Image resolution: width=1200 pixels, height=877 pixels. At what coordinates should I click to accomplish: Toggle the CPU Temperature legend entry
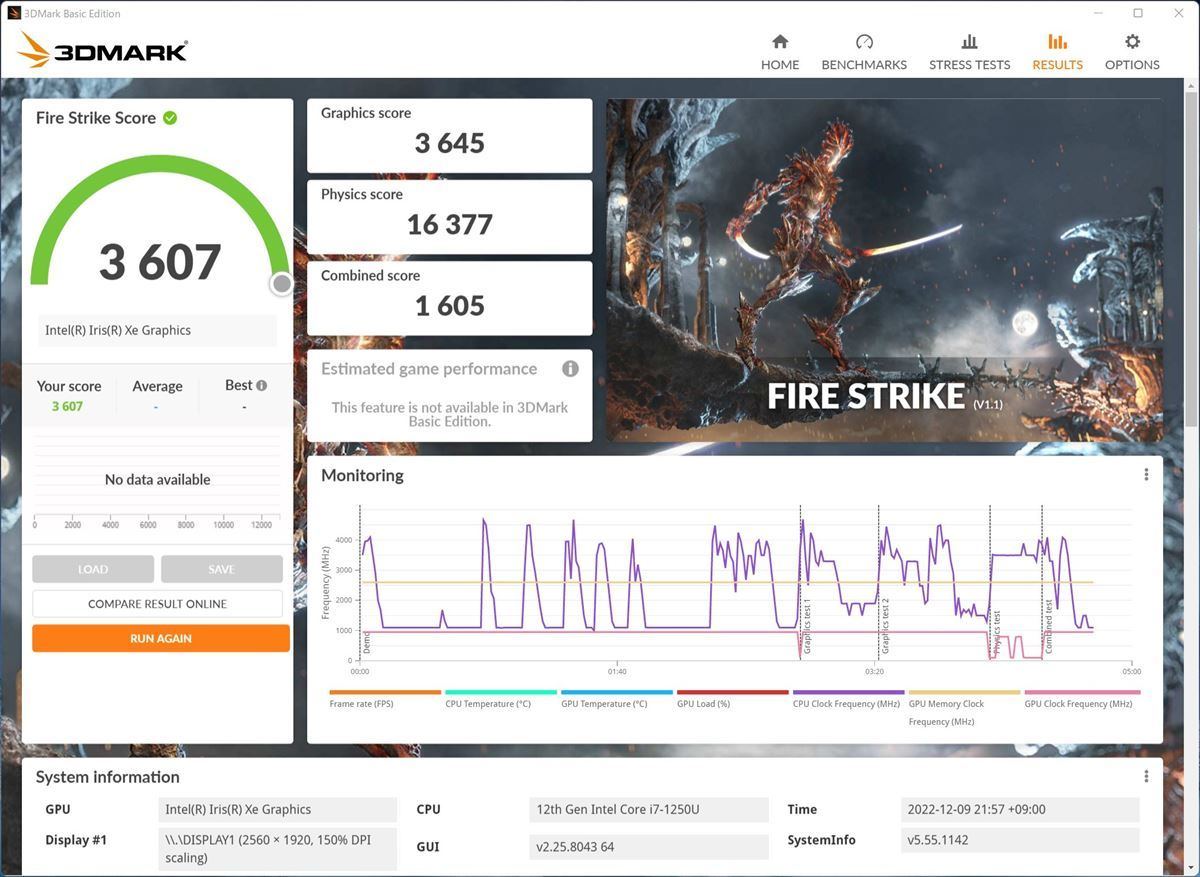pyautogui.click(x=501, y=698)
